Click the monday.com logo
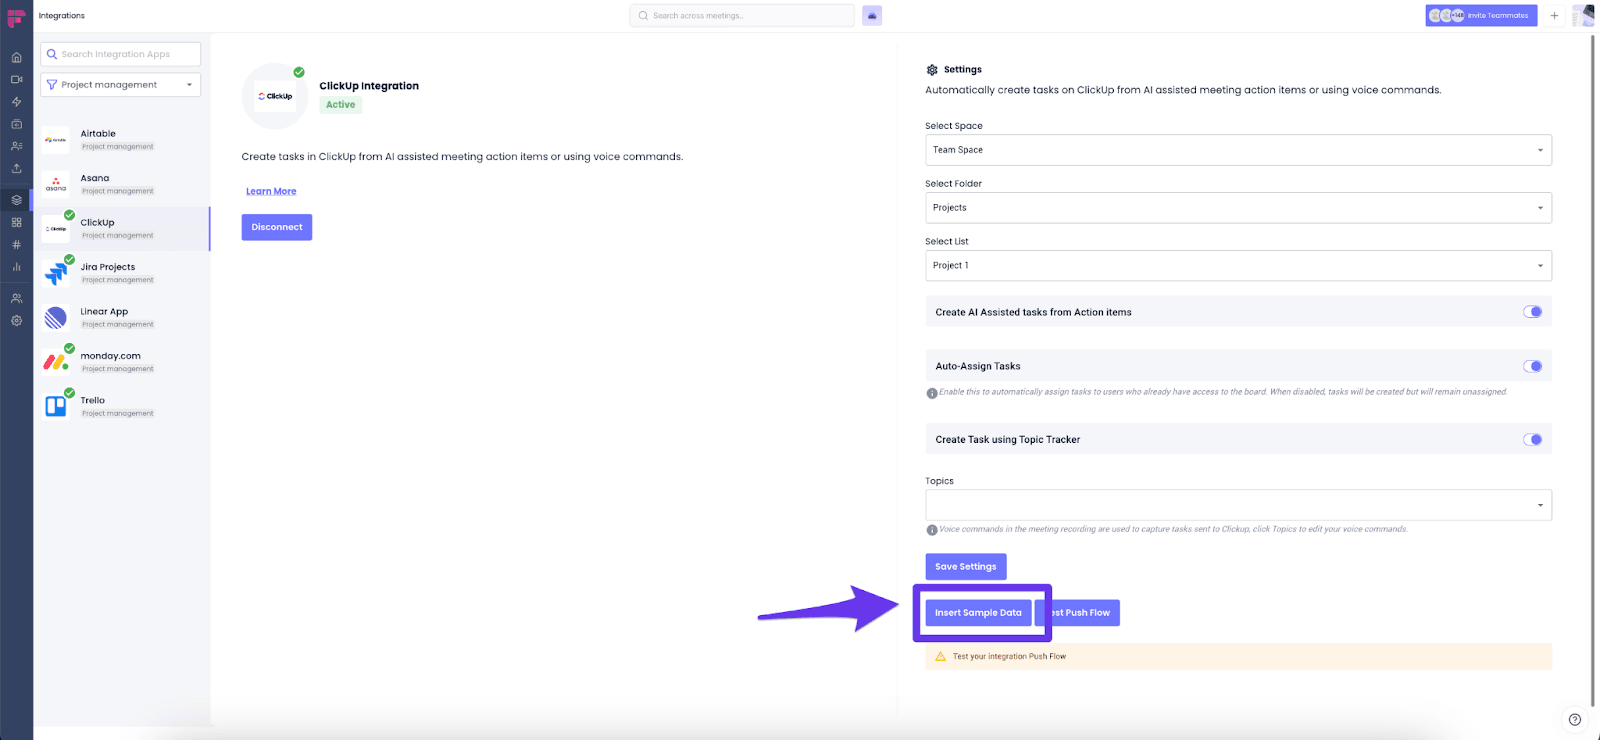The image size is (1600, 740). [x=56, y=362]
